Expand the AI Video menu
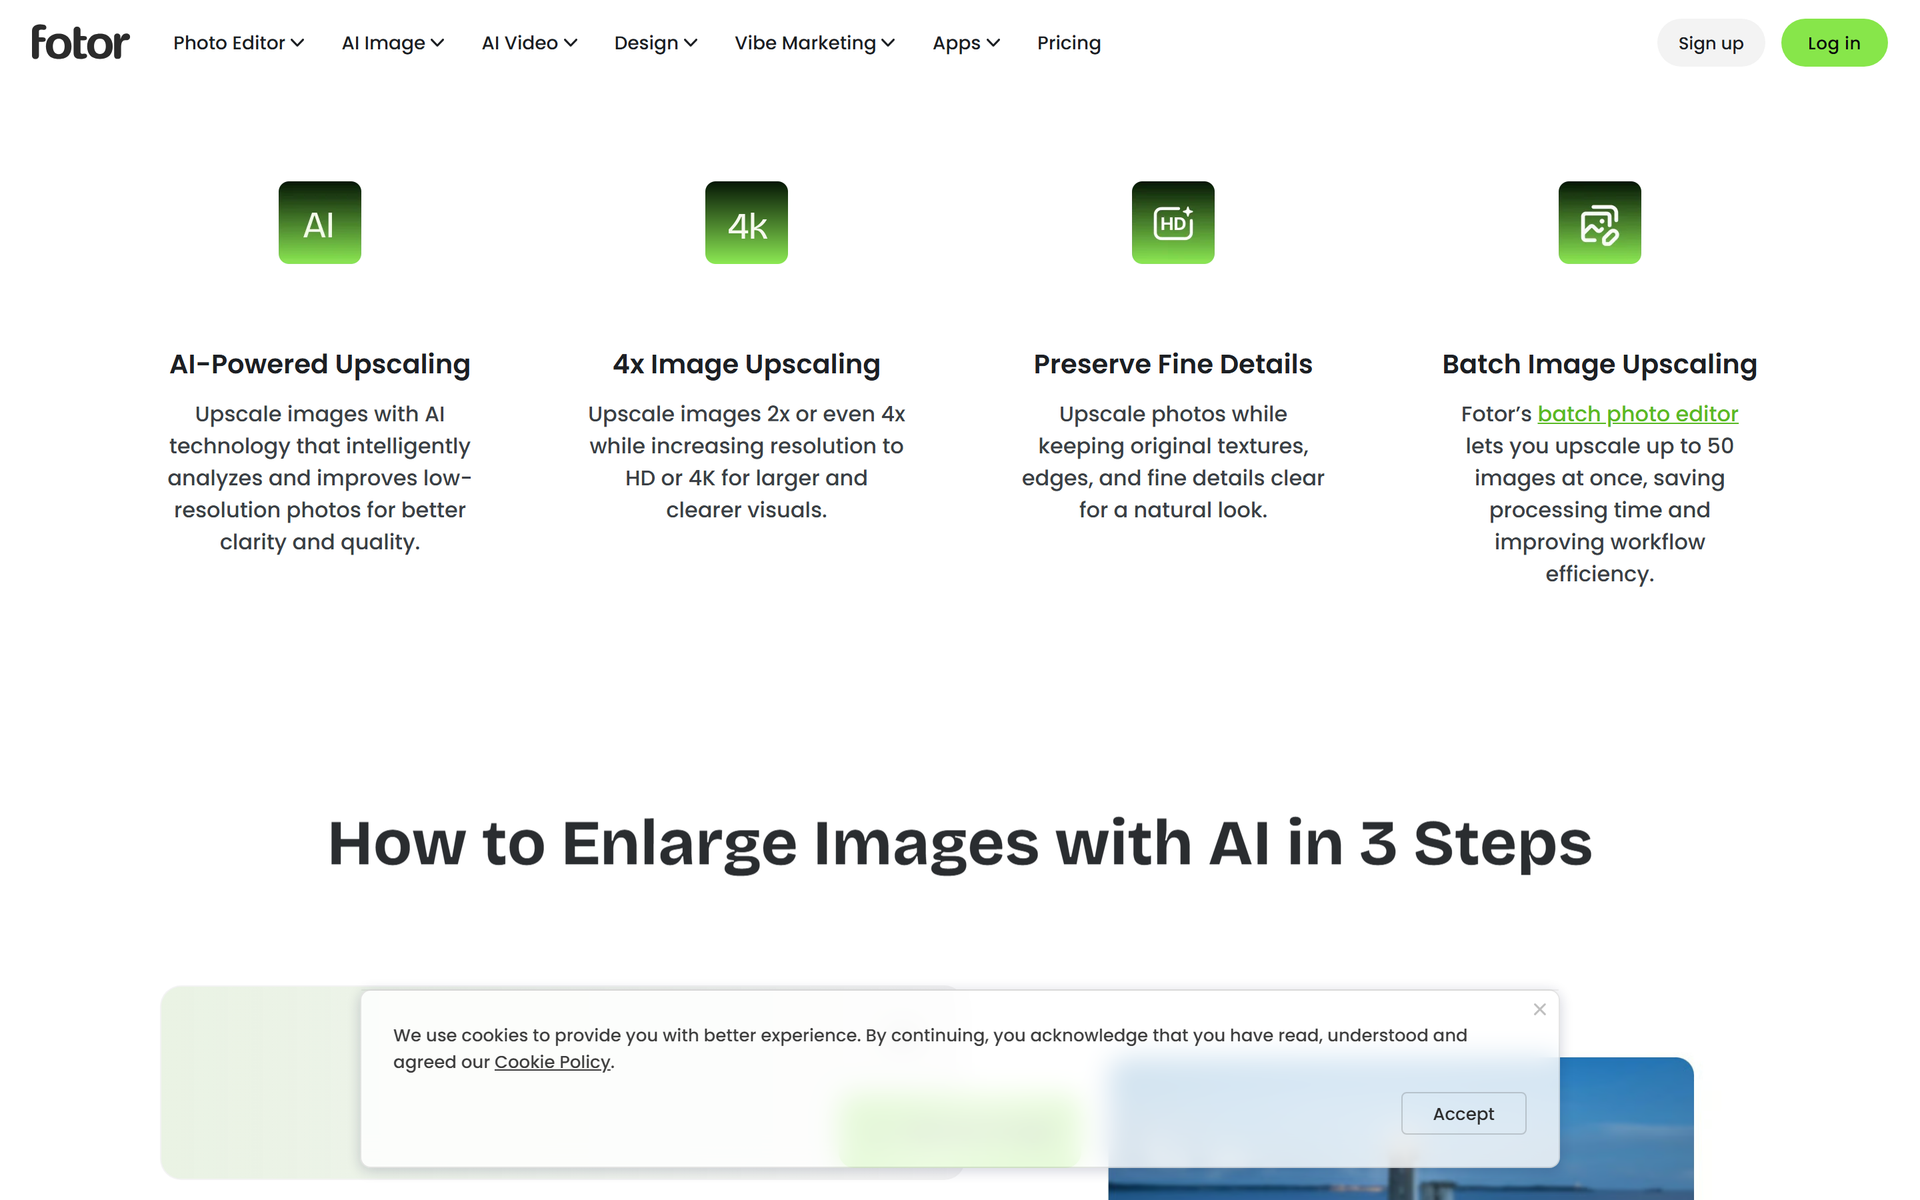Image resolution: width=1920 pixels, height=1200 pixels. pyautogui.click(x=529, y=43)
